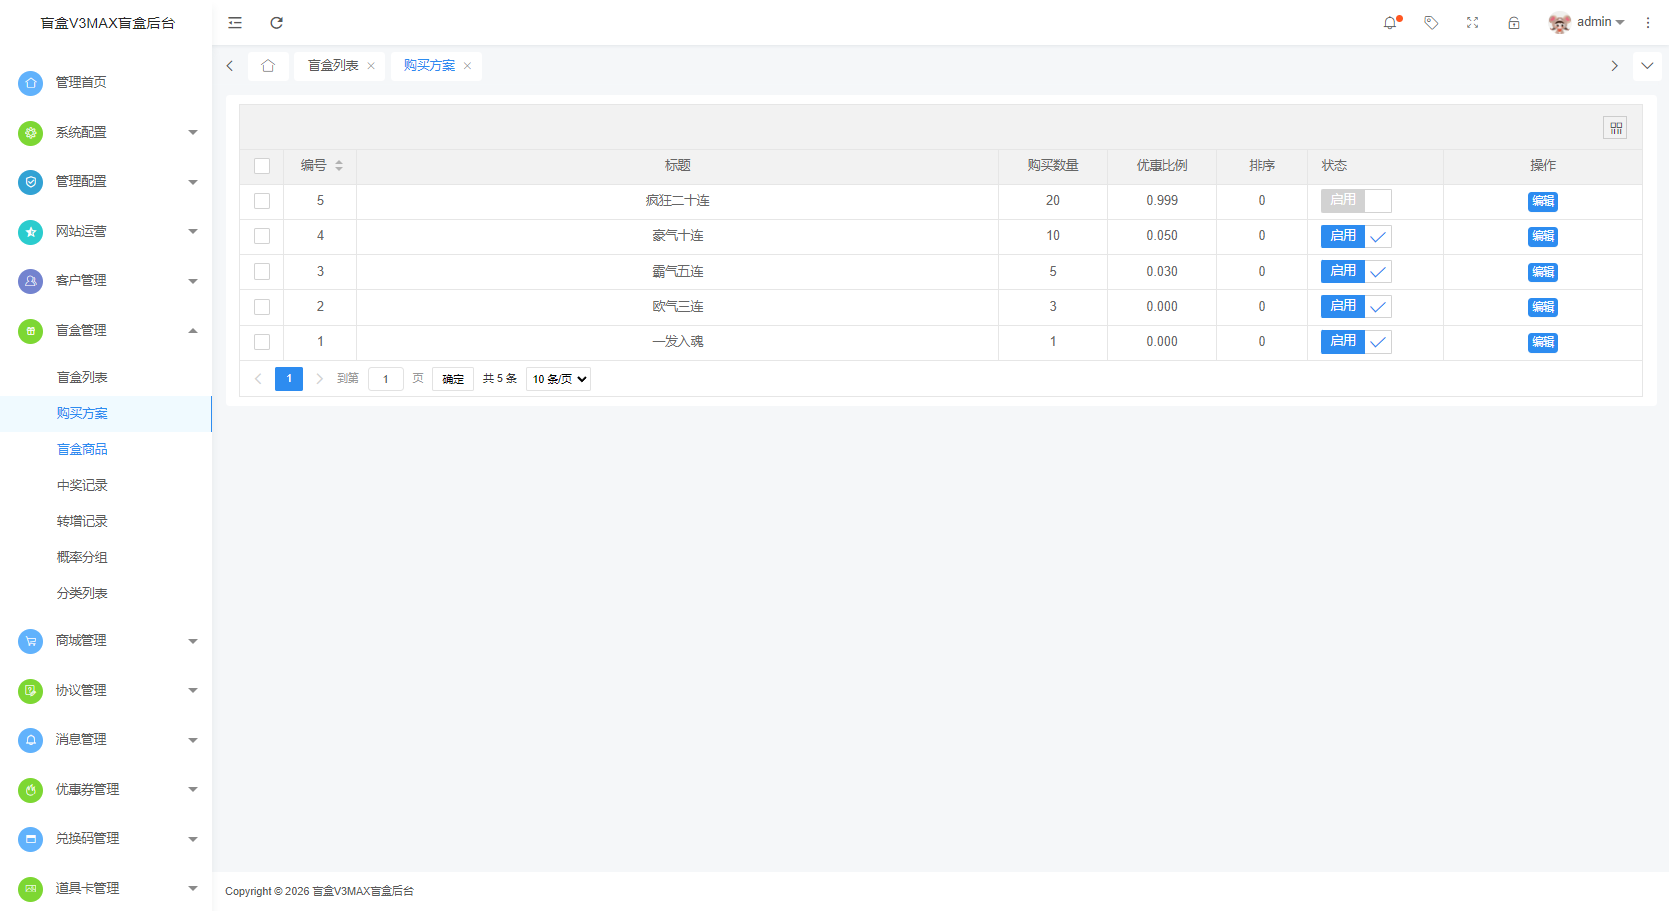
Task: Expand the 协议管理 menu
Action: click(193, 690)
